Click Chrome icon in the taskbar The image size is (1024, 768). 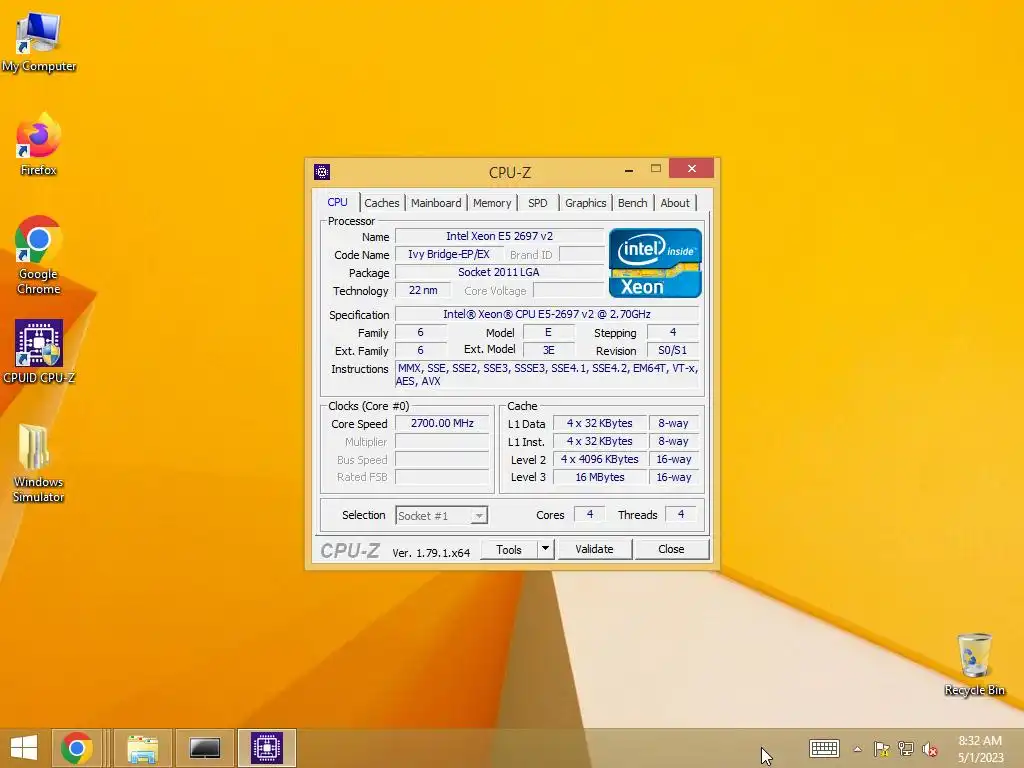(76, 748)
